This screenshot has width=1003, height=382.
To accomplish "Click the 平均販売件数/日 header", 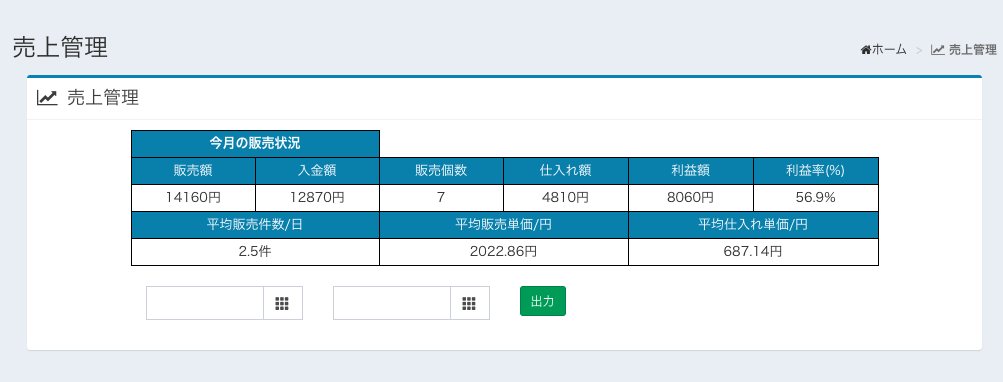I will pyautogui.click(x=255, y=225).
